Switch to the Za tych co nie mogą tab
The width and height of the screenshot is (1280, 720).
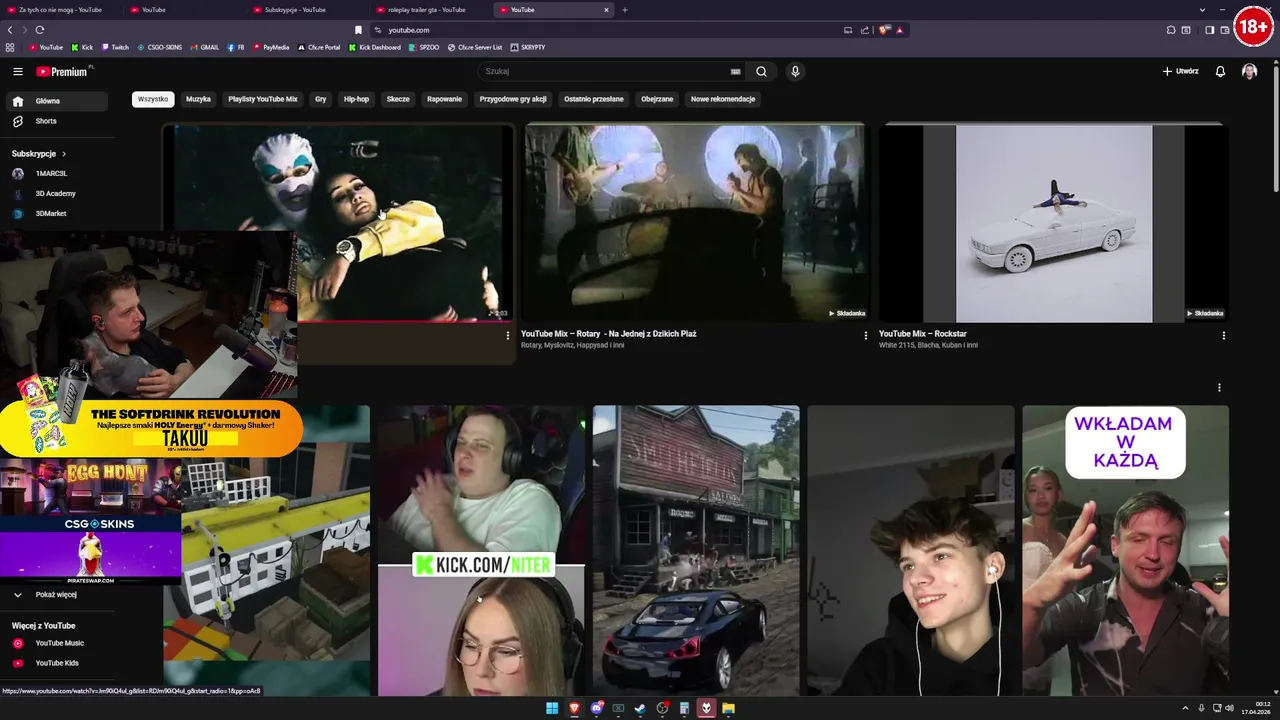61,10
